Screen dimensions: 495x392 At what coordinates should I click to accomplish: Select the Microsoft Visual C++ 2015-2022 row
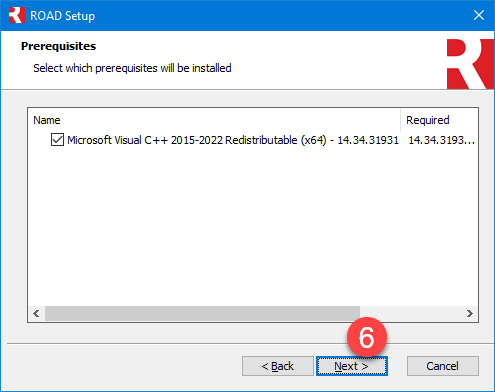(253, 140)
